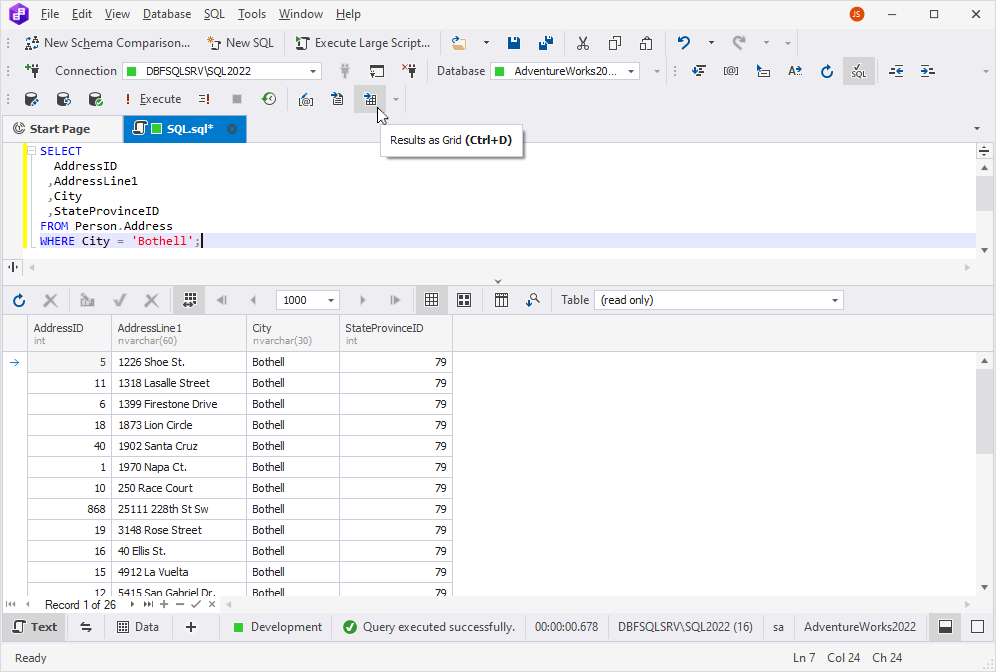
Task: Close the SQL.sql tab
Action: click(x=232, y=129)
